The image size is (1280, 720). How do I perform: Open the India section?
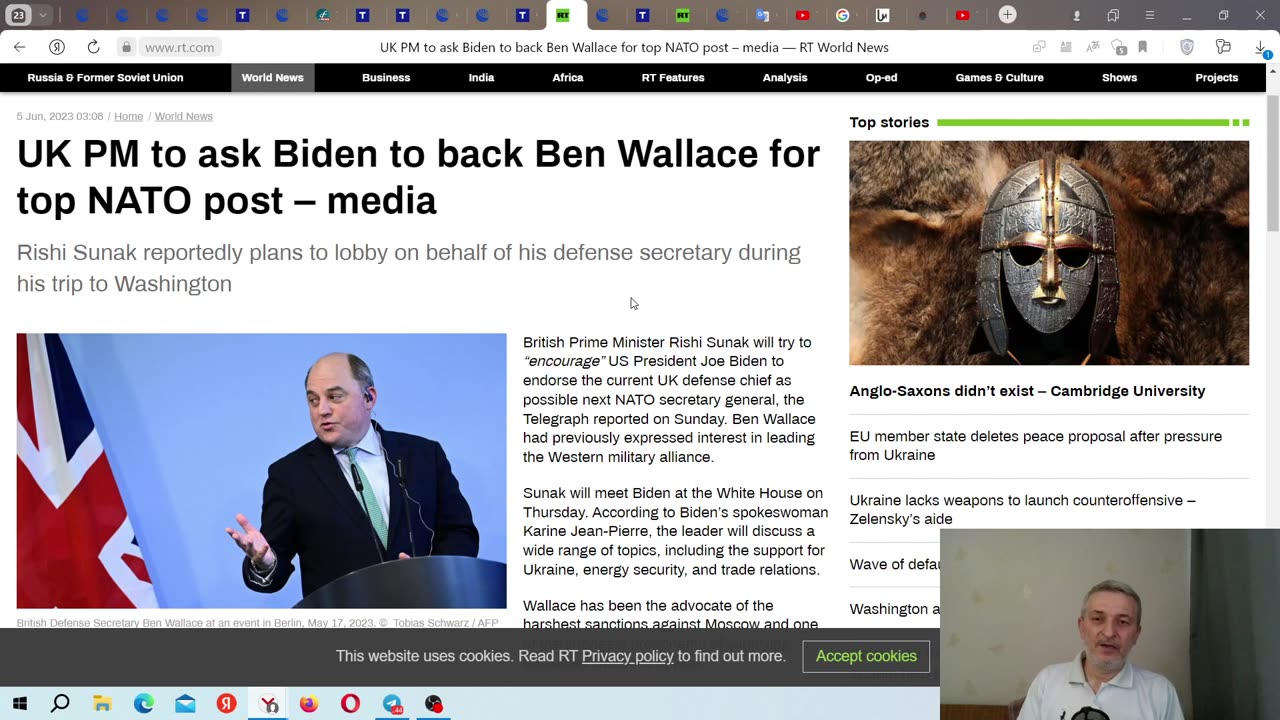pyautogui.click(x=481, y=77)
